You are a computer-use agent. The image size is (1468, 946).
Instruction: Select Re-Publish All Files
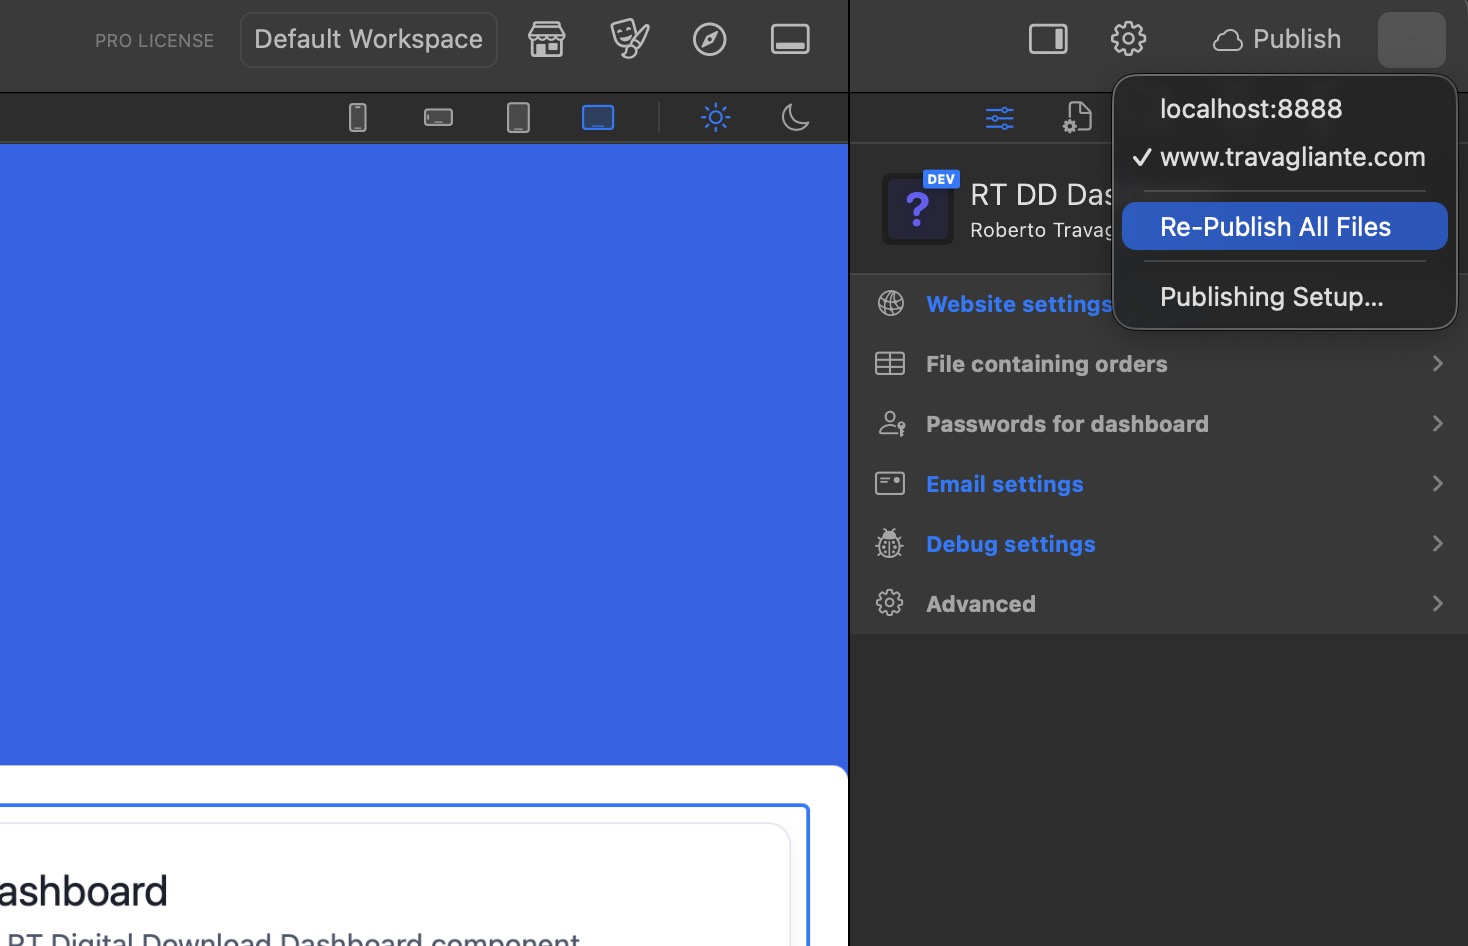(1285, 227)
